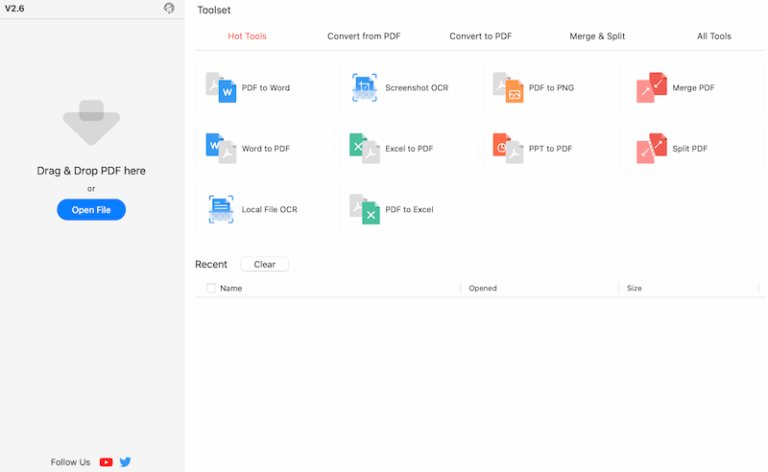Screen dimensions: 768x472
Task: Click the "Recent" heading
Action: [211, 264]
